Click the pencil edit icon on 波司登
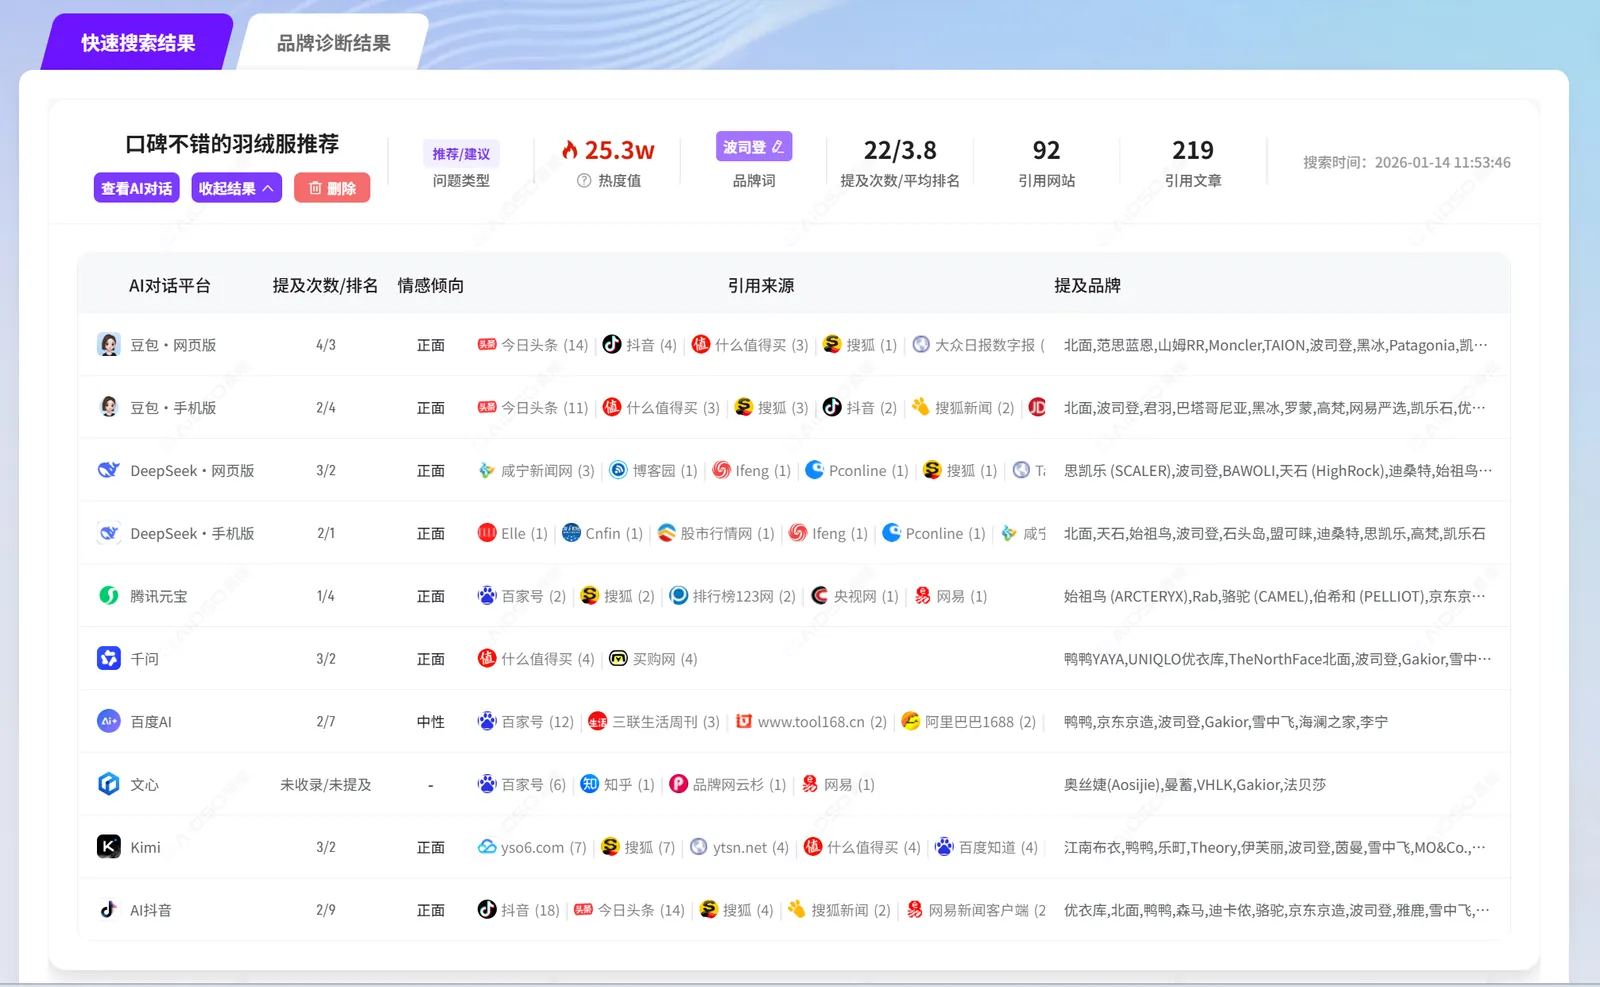Viewport: 1600px width, 987px height. pos(778,146)
